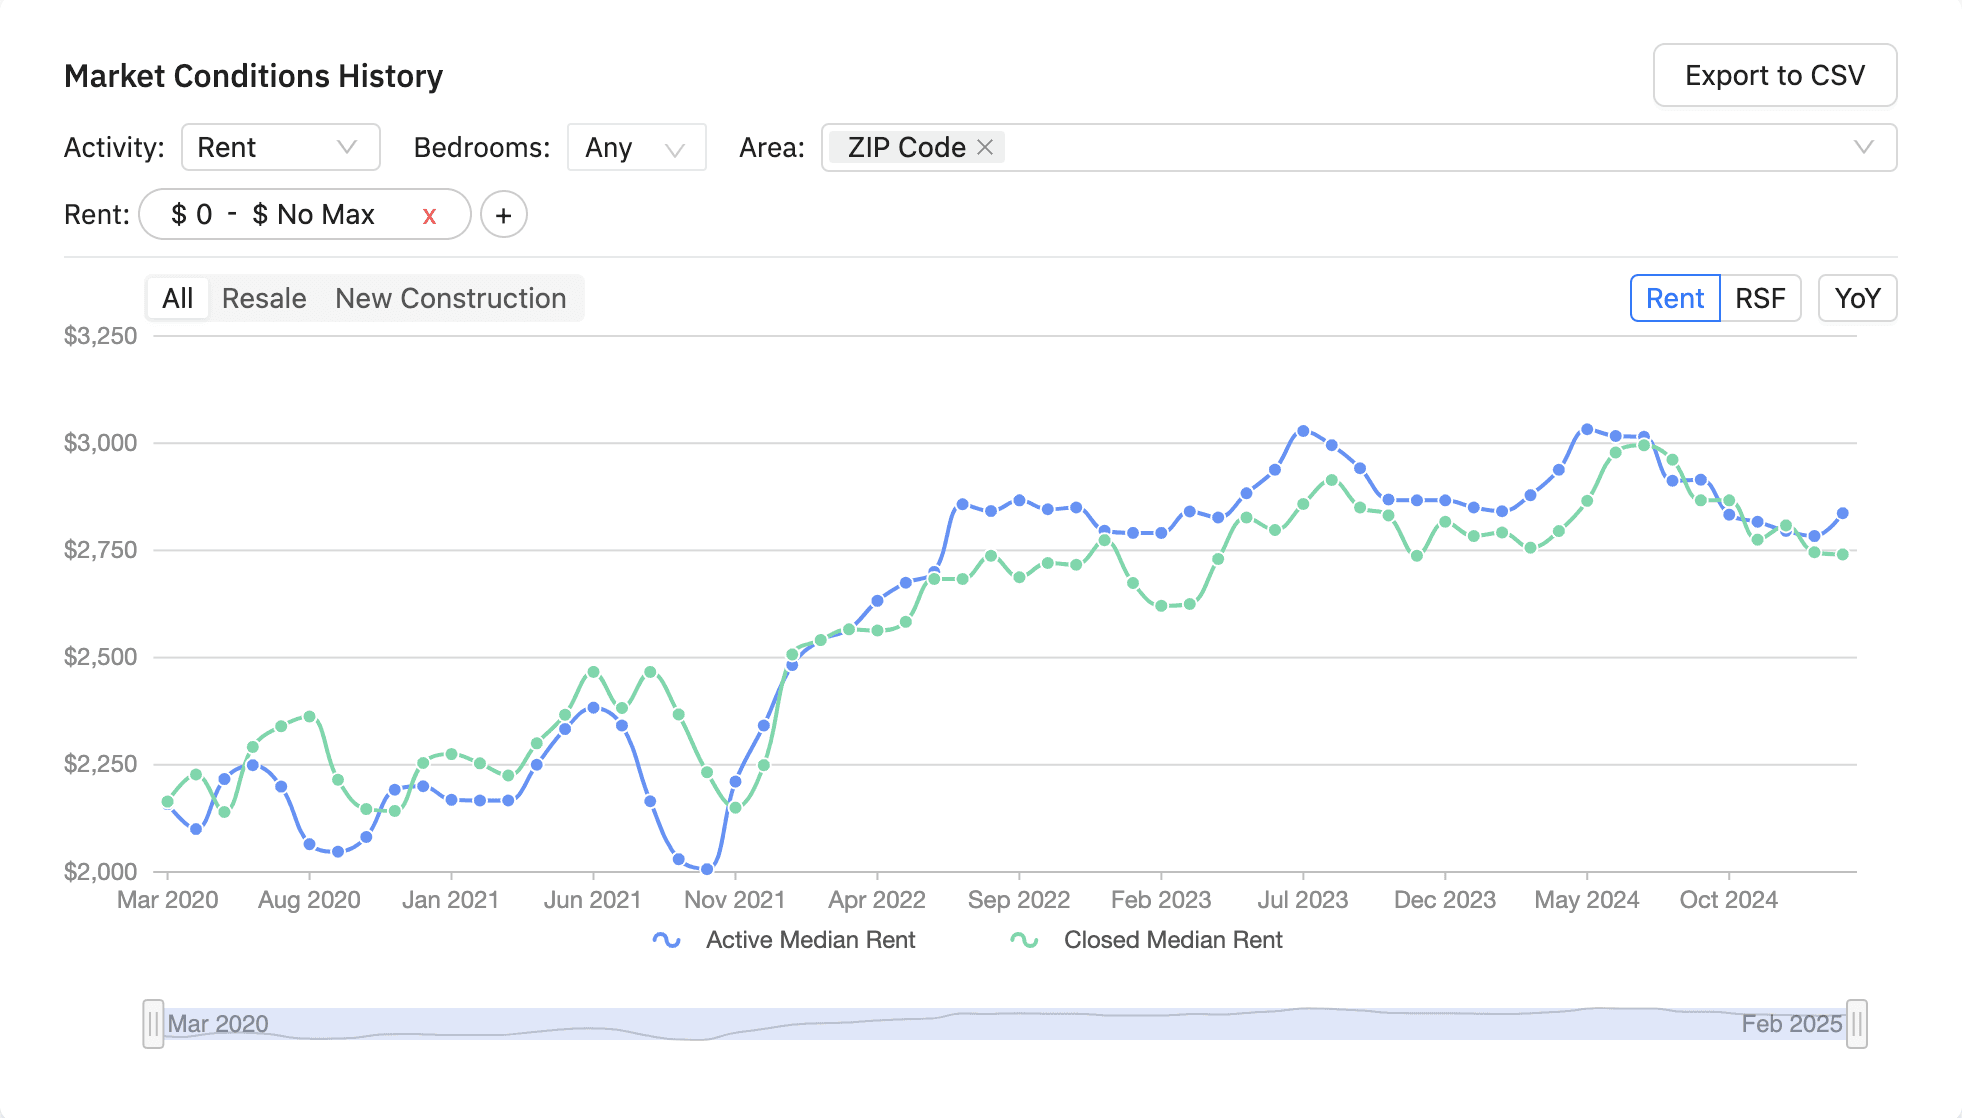Remove the ZIP Code area tag

[985, 147]
